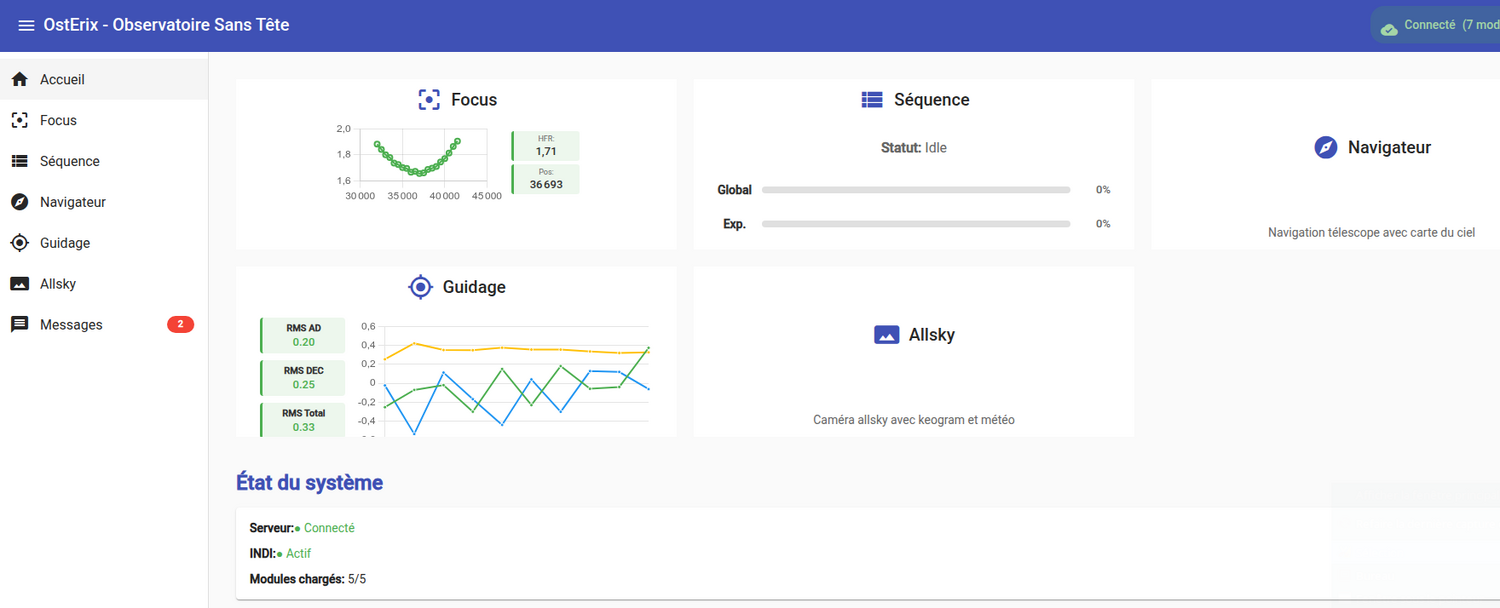Click the Navigateur compass icon in sidebar
The image size is (1500, 608).
click(19, 202)
